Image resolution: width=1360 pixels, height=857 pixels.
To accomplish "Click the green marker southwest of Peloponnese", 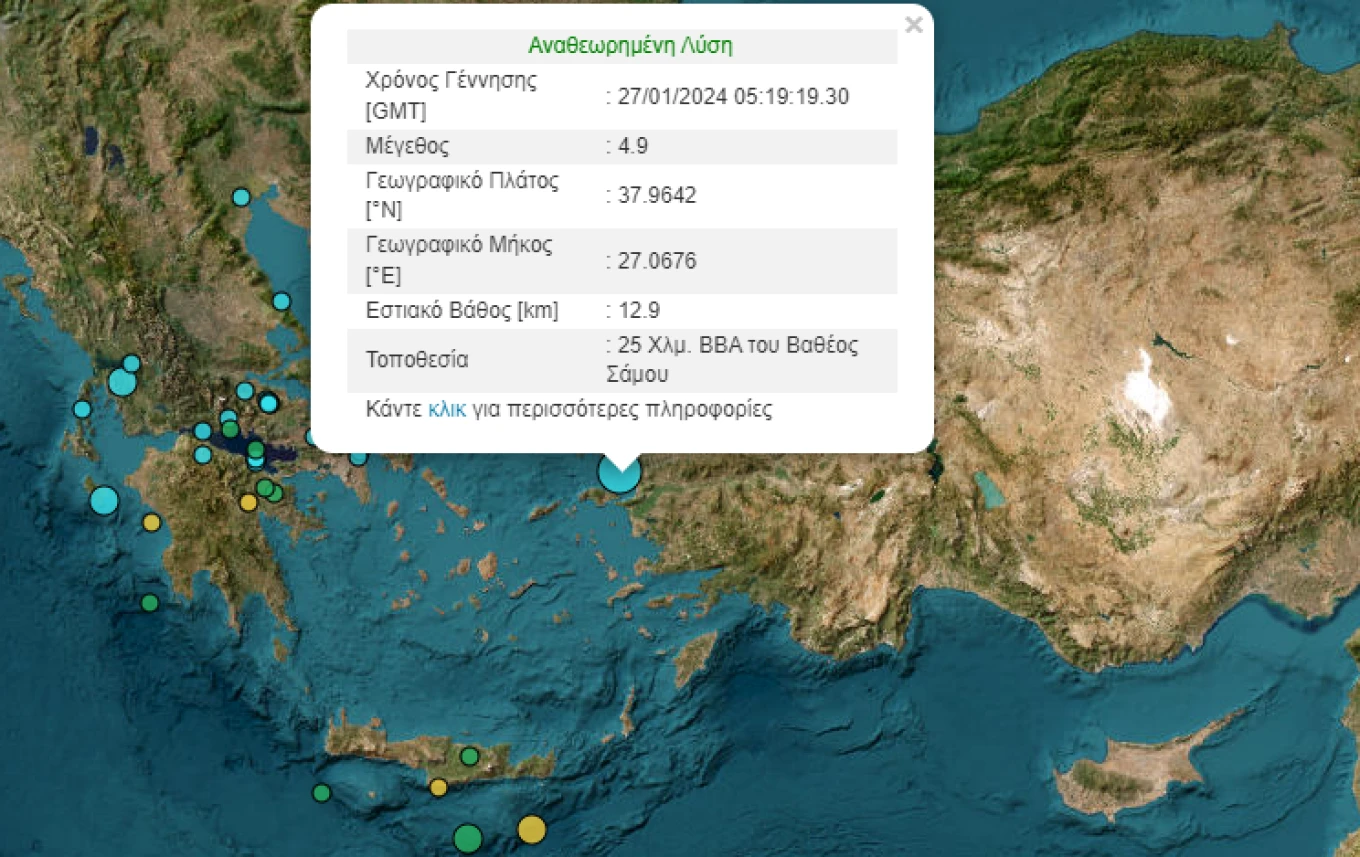I will pos(149,603).
